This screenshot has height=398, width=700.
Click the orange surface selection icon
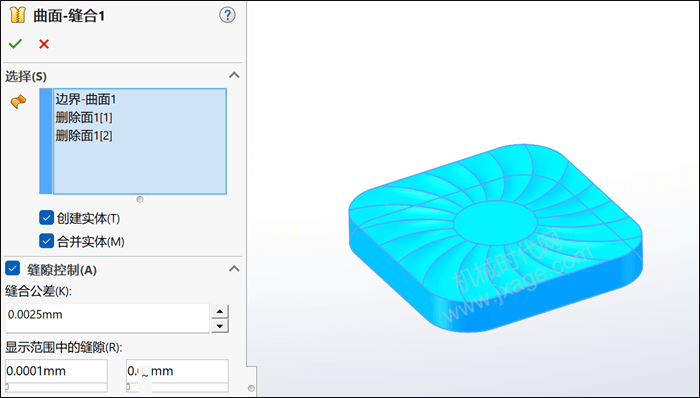(x=18, y=101)
